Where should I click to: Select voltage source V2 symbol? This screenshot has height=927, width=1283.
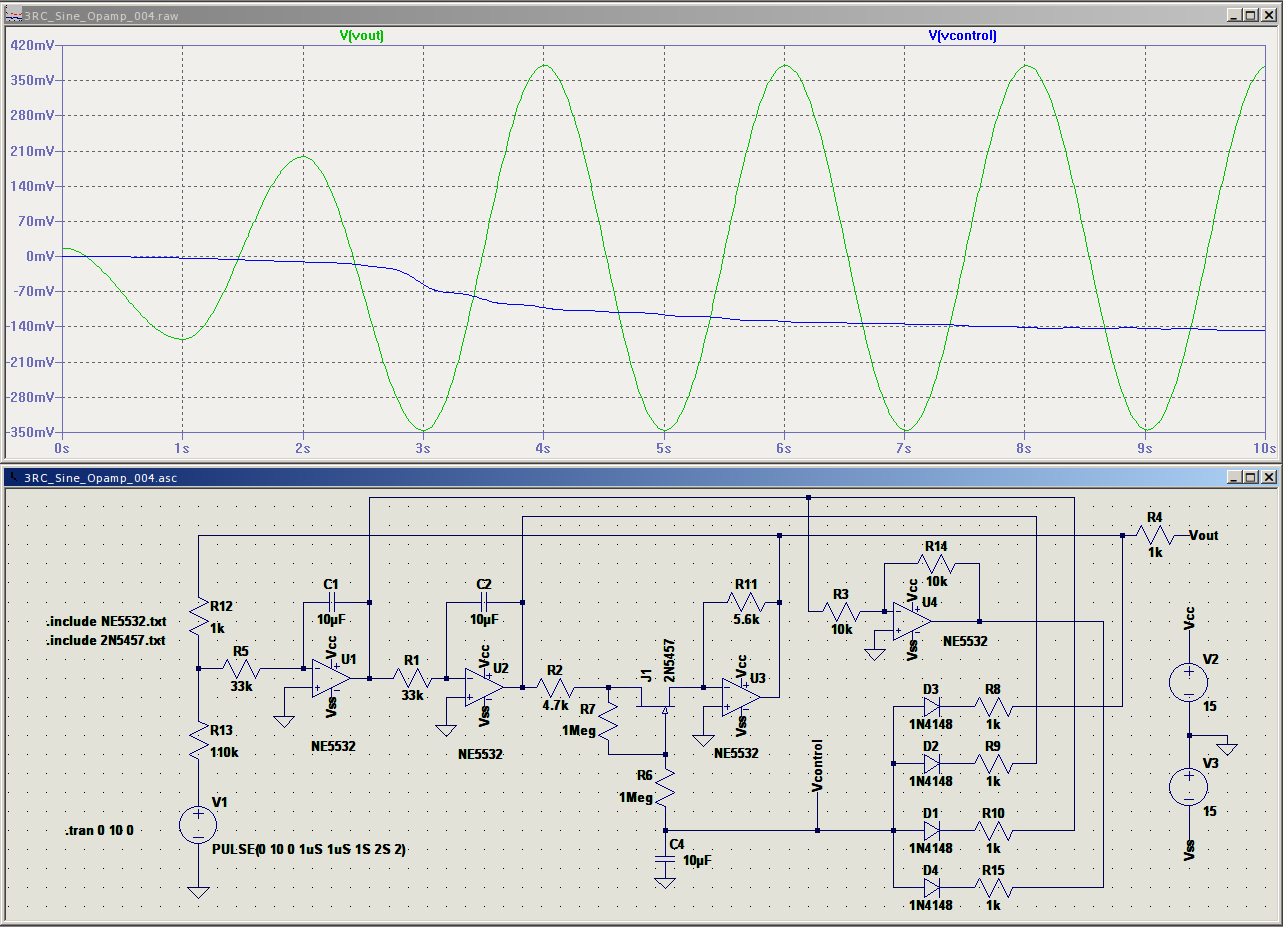coord(1189,683)
